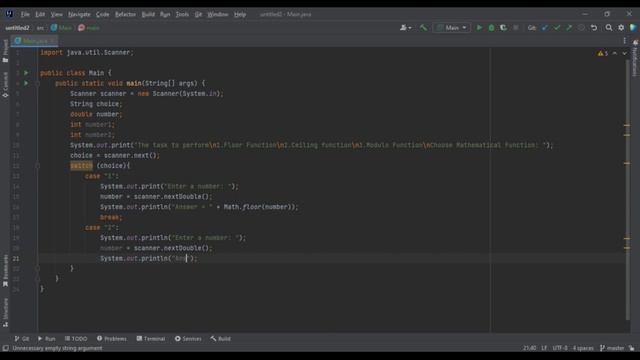Open the colorful JetBrains toolbox icon at toolbar end
The width and height of the screenshot is (640, 360).
[x=633, y=28]
